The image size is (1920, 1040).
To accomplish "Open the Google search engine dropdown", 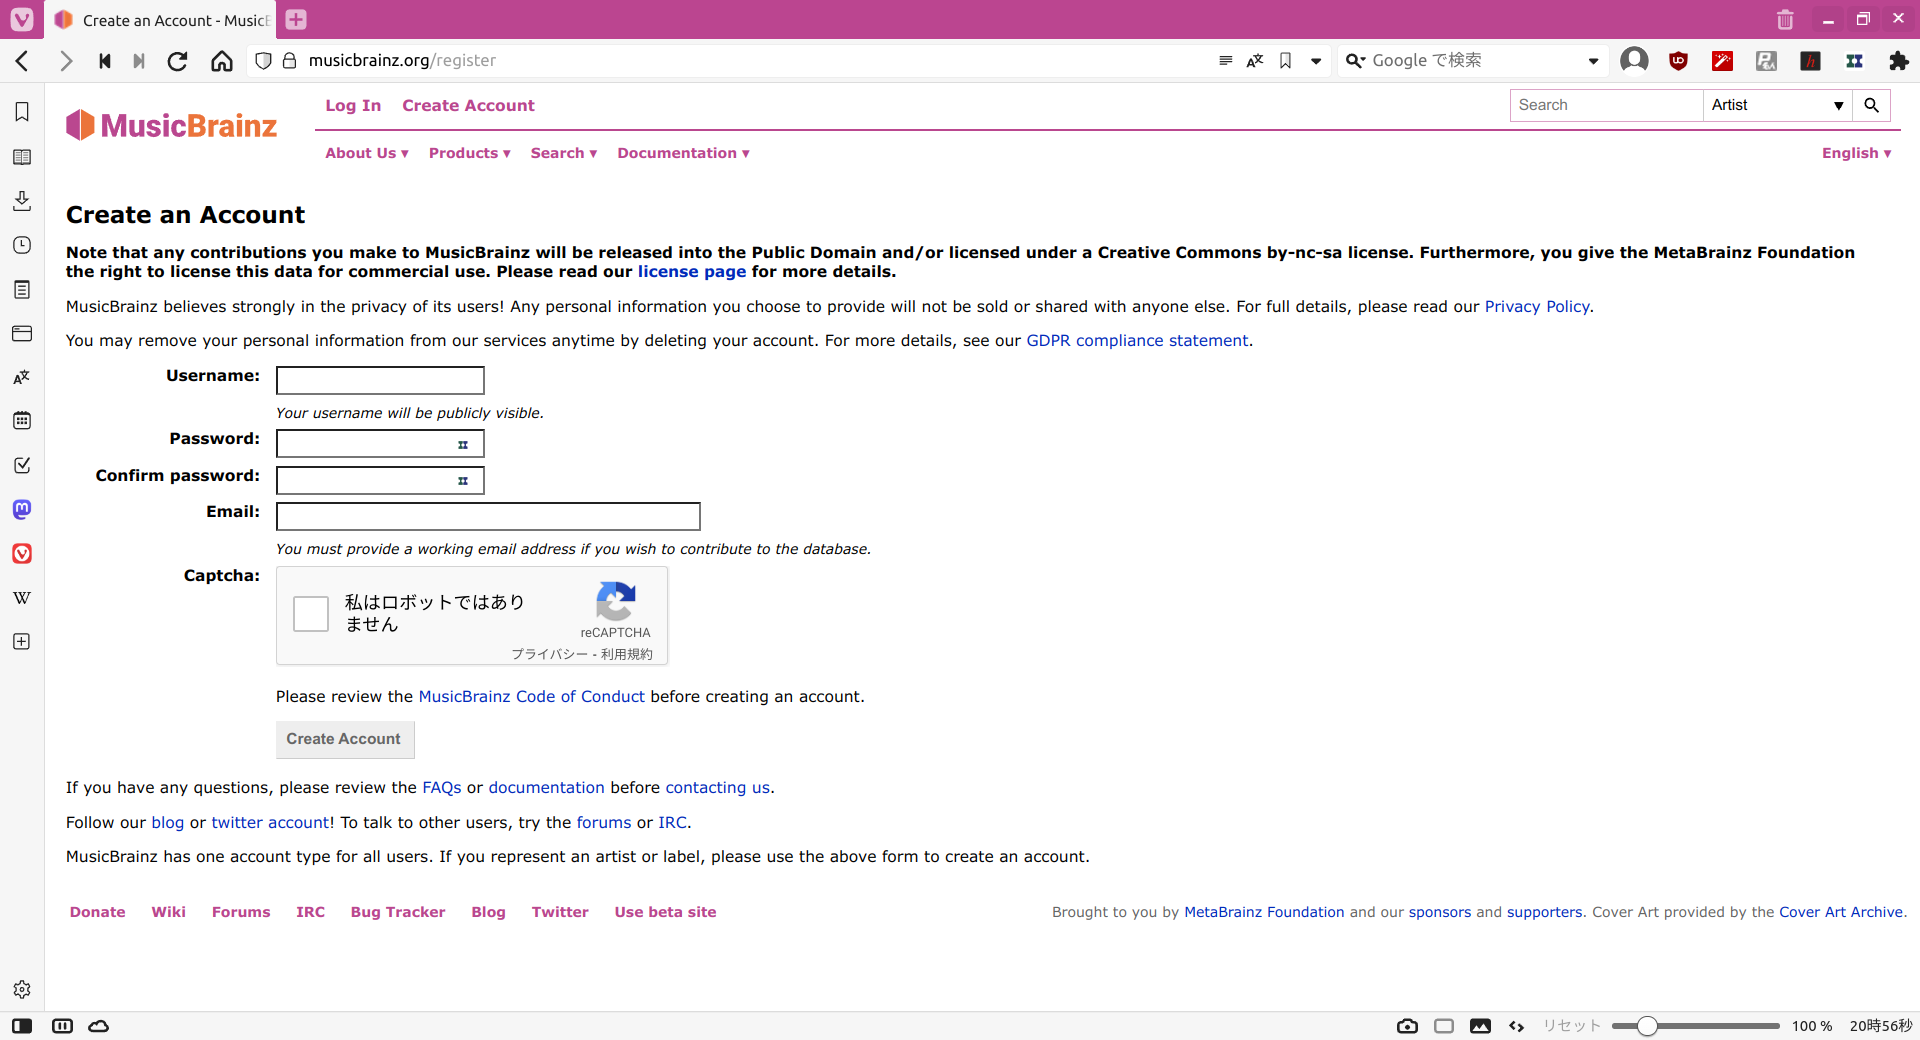I will point(1593,61).
